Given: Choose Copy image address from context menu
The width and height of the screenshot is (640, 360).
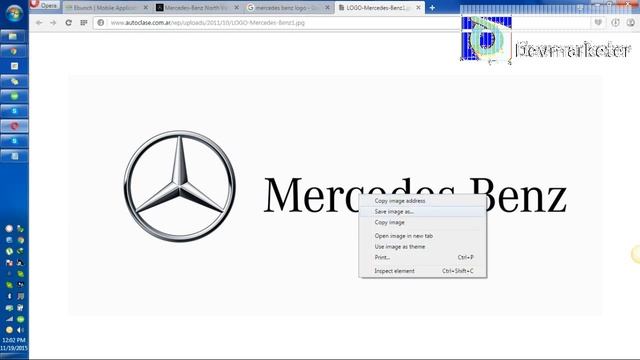Looking at the screenshot, I should pos(422,201).
